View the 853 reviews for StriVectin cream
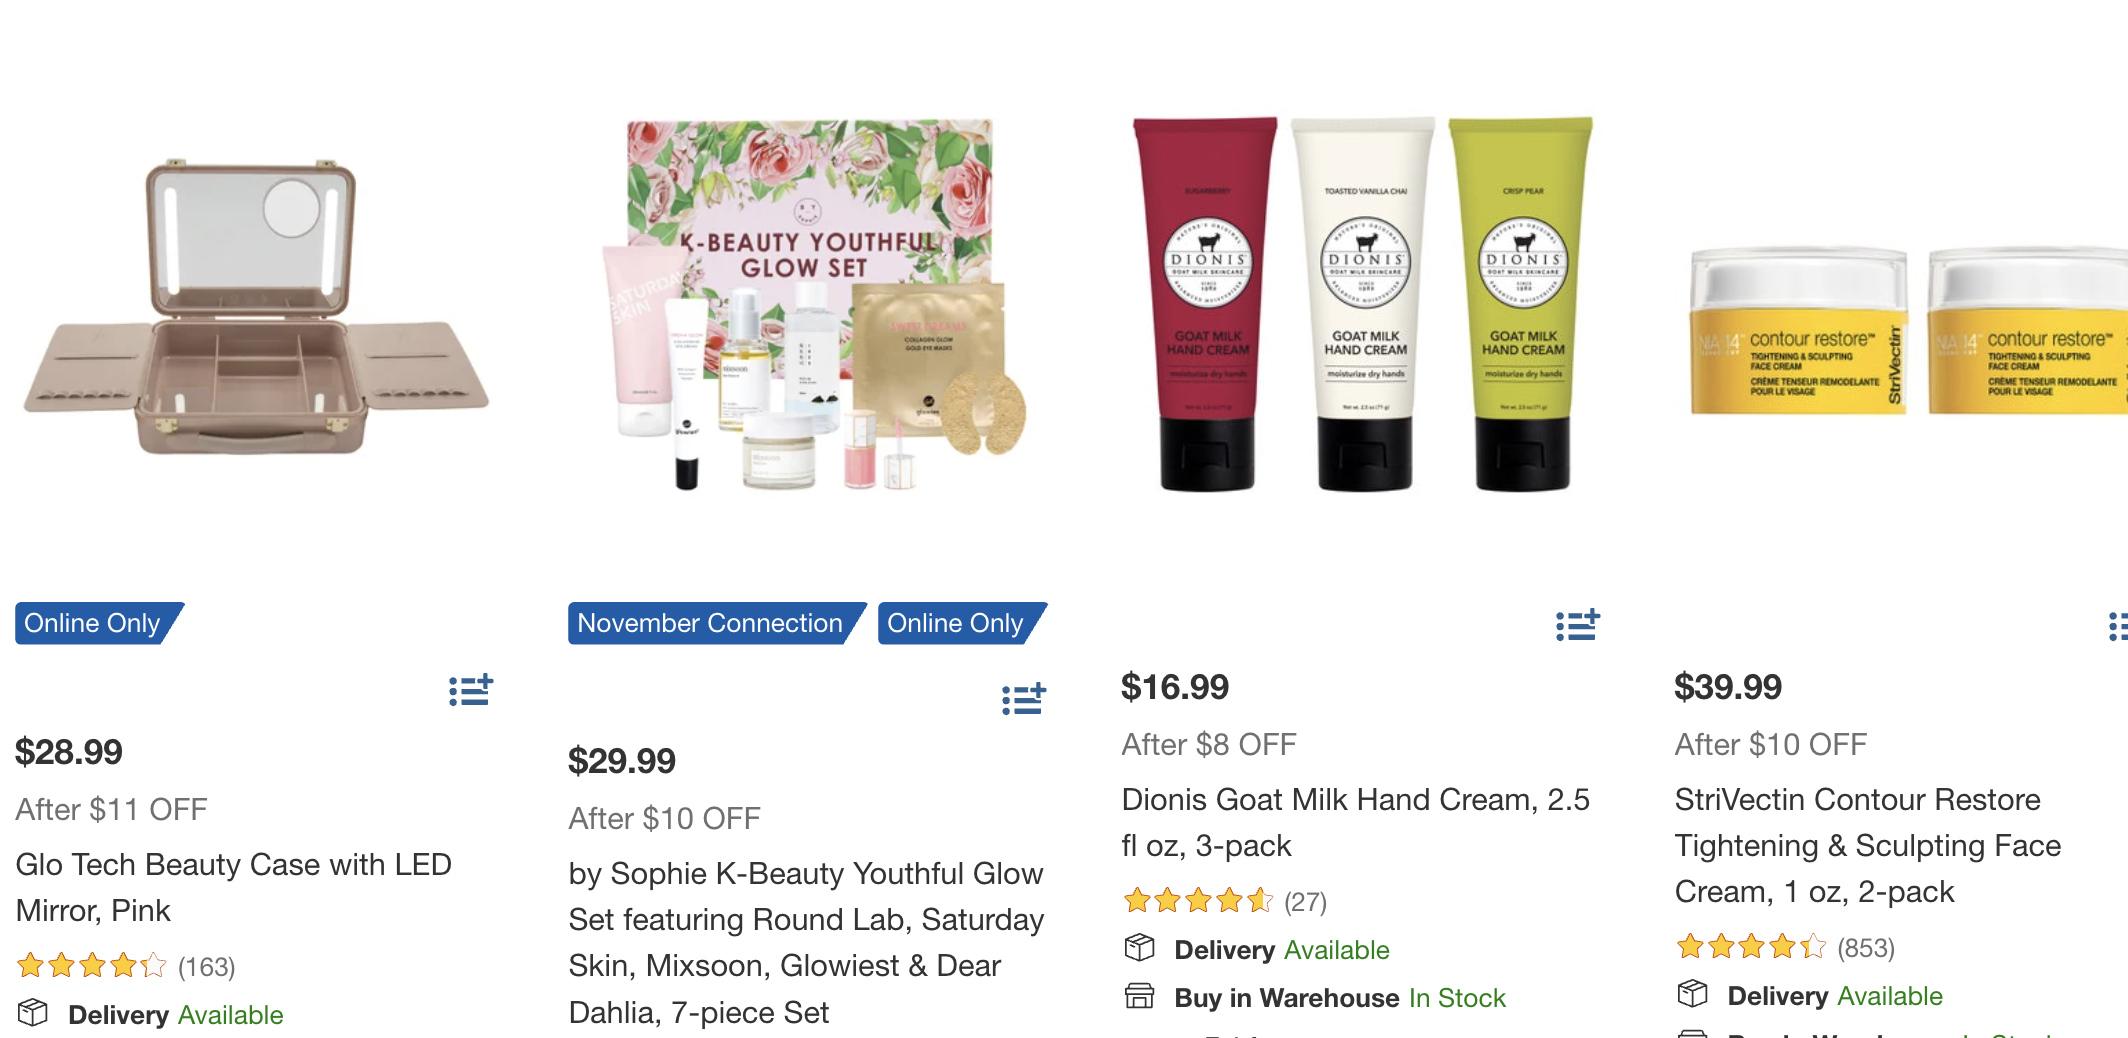Screen dimensions: 2128x1038 click(1785, 947)
